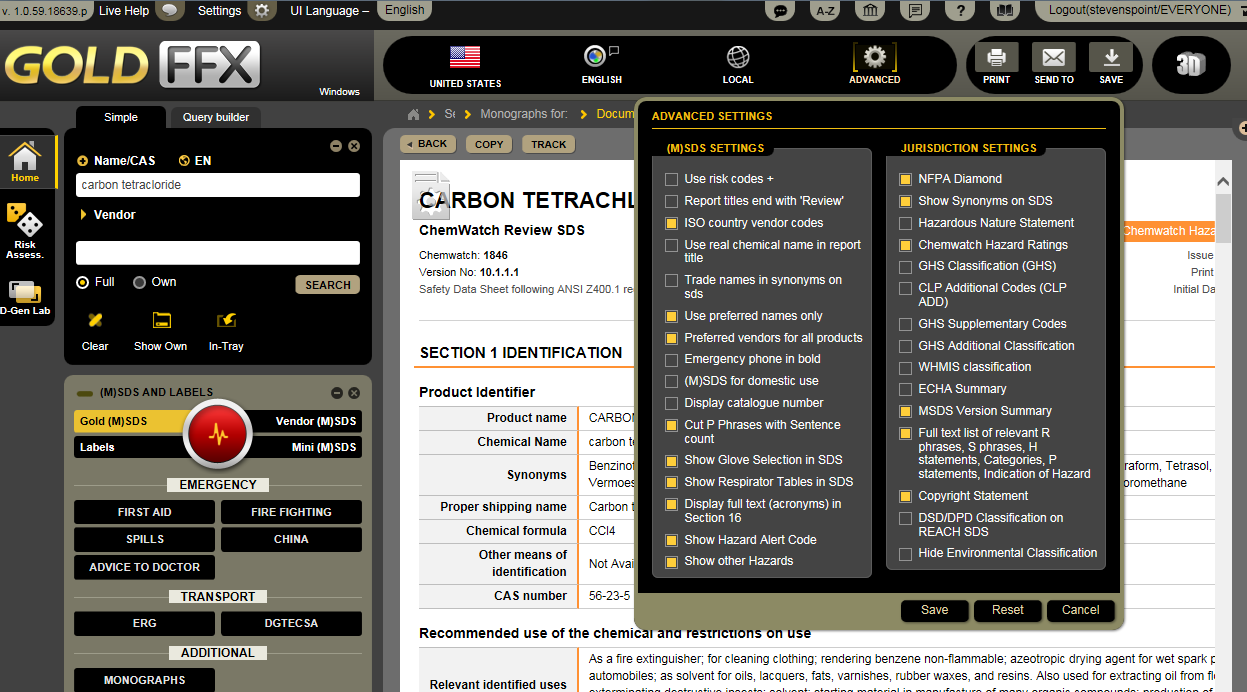Open the Vendor (M)SDS tab

tap(315, 421)
